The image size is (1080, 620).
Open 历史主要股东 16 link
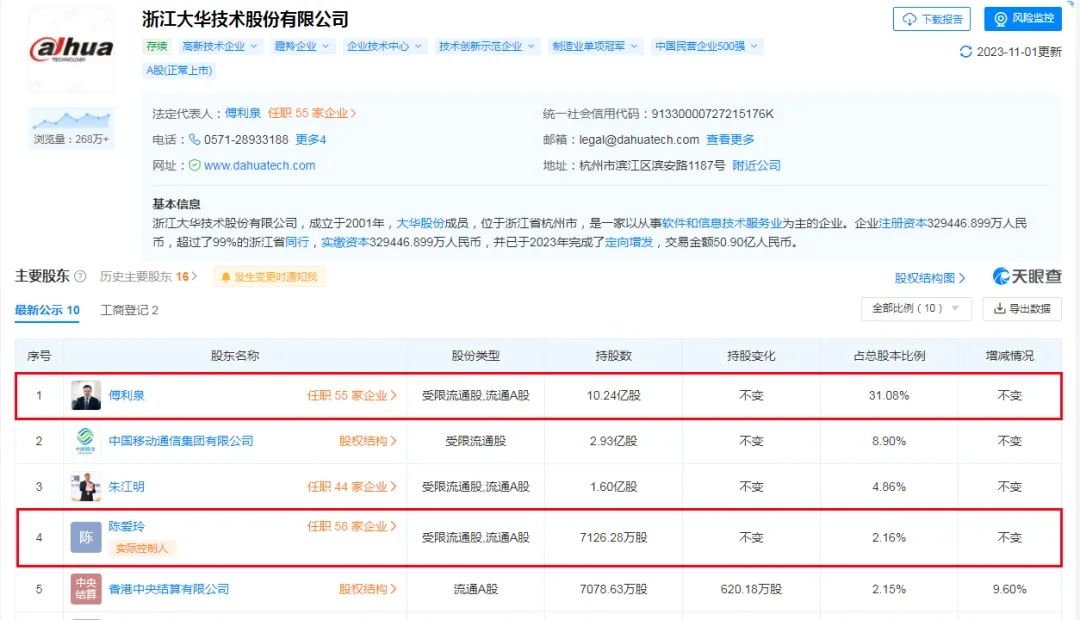148,276
